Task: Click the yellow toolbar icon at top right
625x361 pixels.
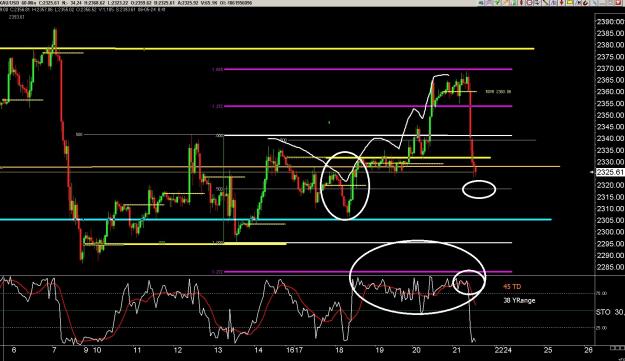Action: (569, 3)
